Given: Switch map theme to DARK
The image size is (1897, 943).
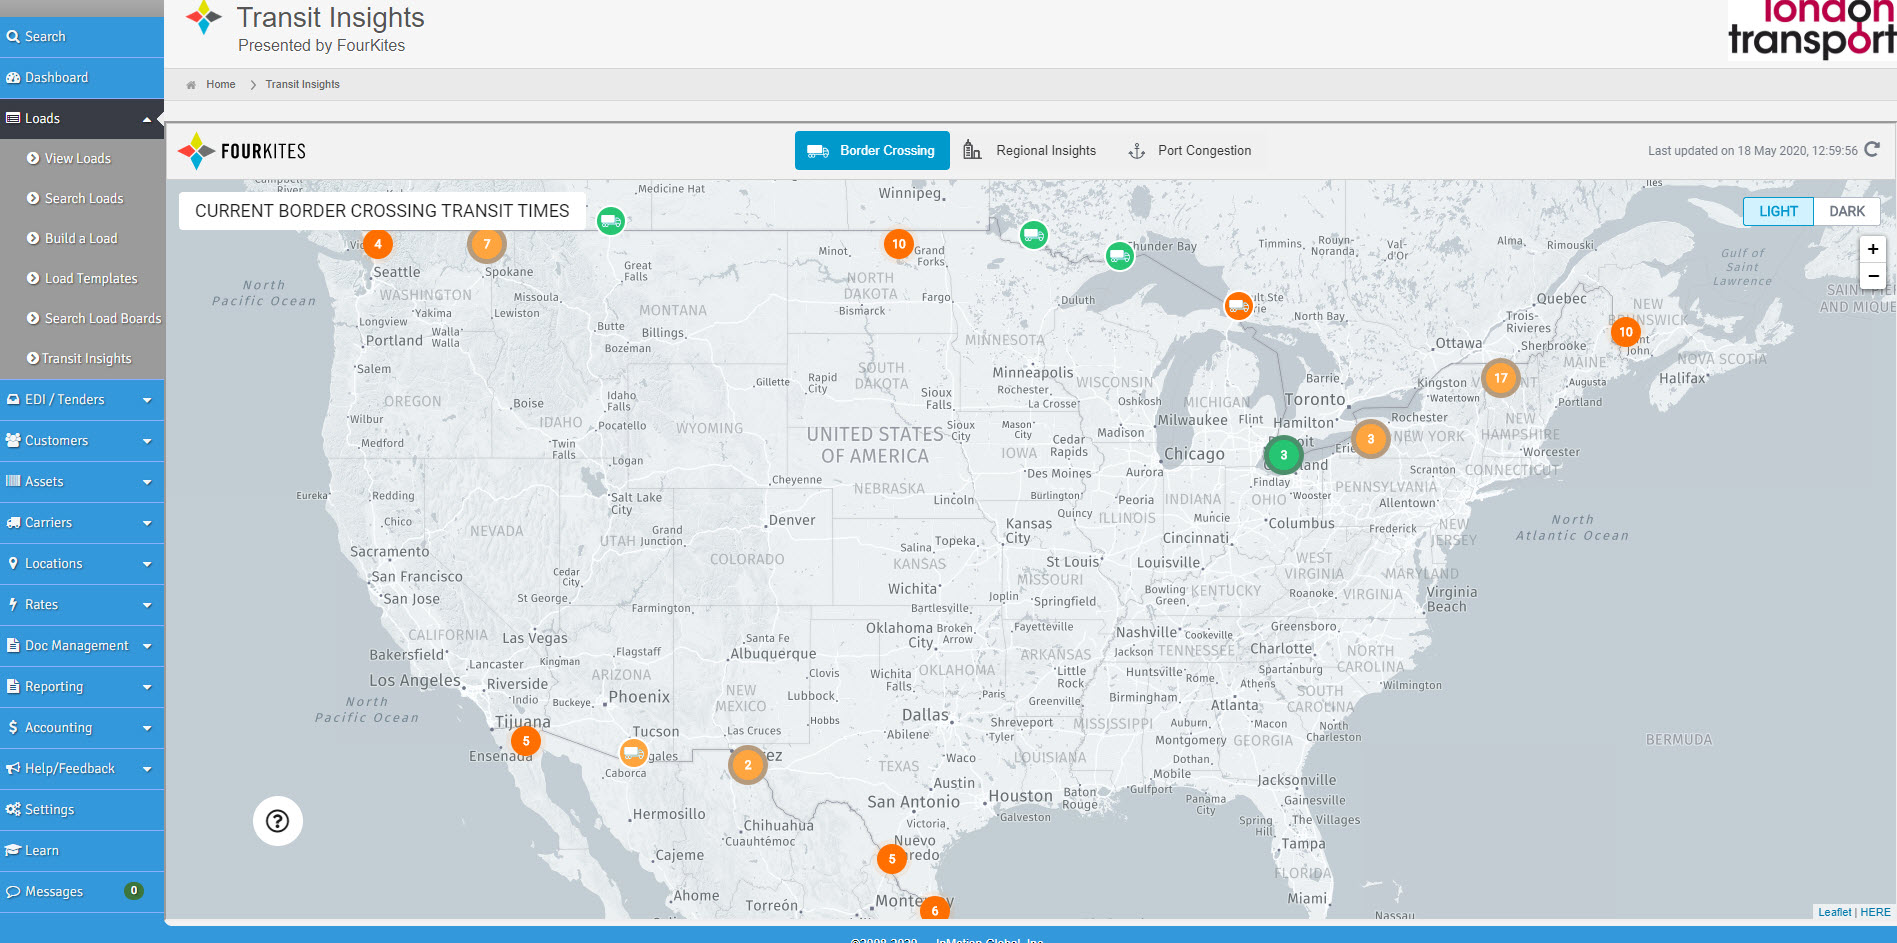Looking at the screenshot, I should pyautogui.click(x=1846, y=211).
